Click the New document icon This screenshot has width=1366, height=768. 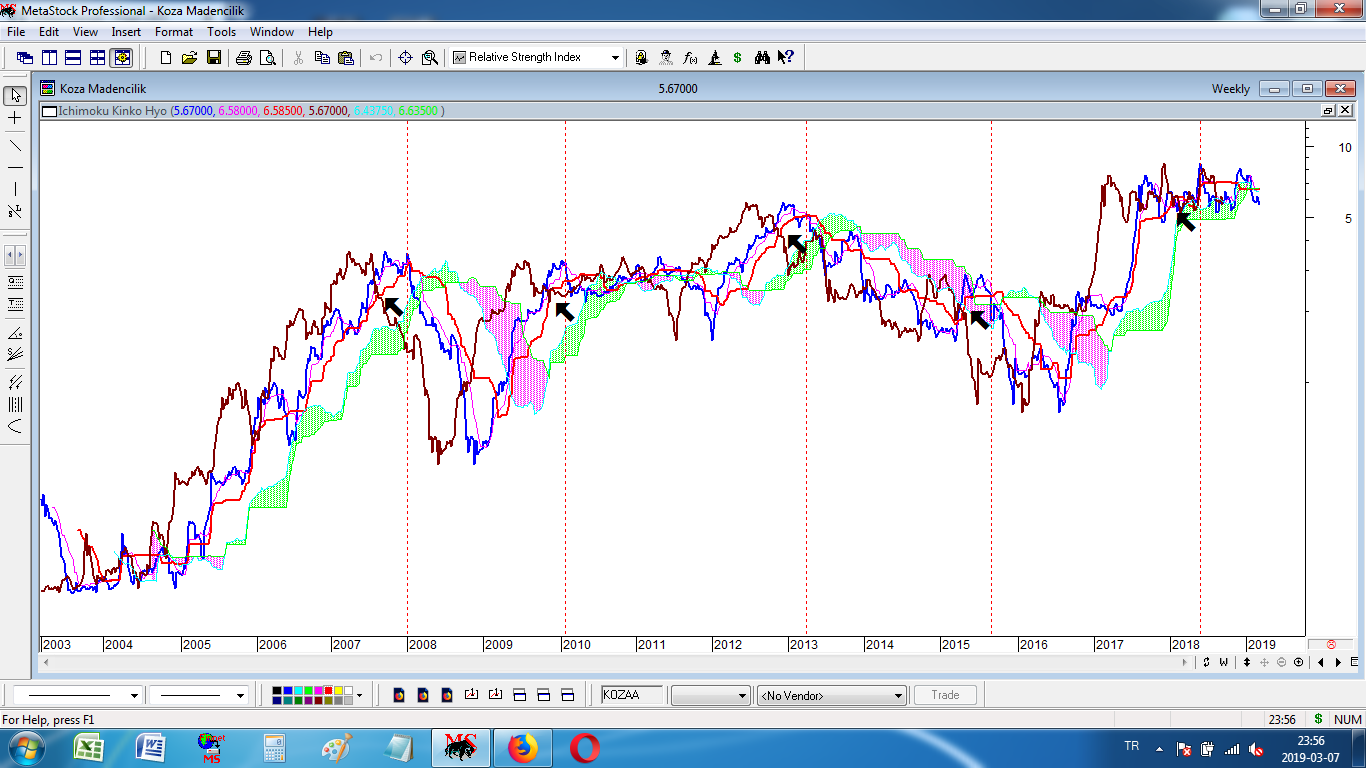pyautogui.click(x=166, y=58)
